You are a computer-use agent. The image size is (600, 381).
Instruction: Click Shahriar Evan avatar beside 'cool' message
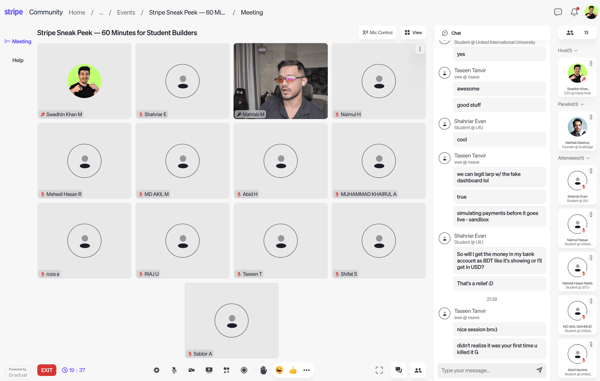pyautogui.click(x=444, y=124)
